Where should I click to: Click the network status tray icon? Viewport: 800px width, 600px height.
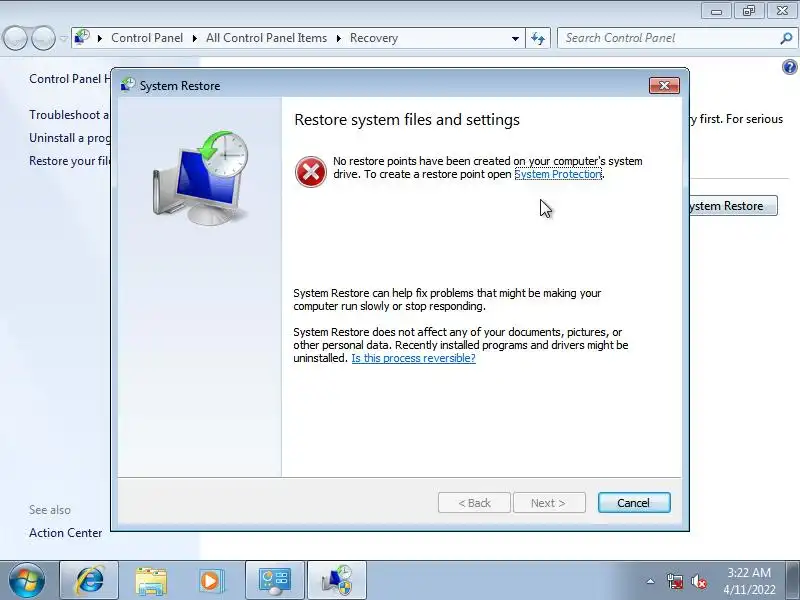(x=674, y=581)
